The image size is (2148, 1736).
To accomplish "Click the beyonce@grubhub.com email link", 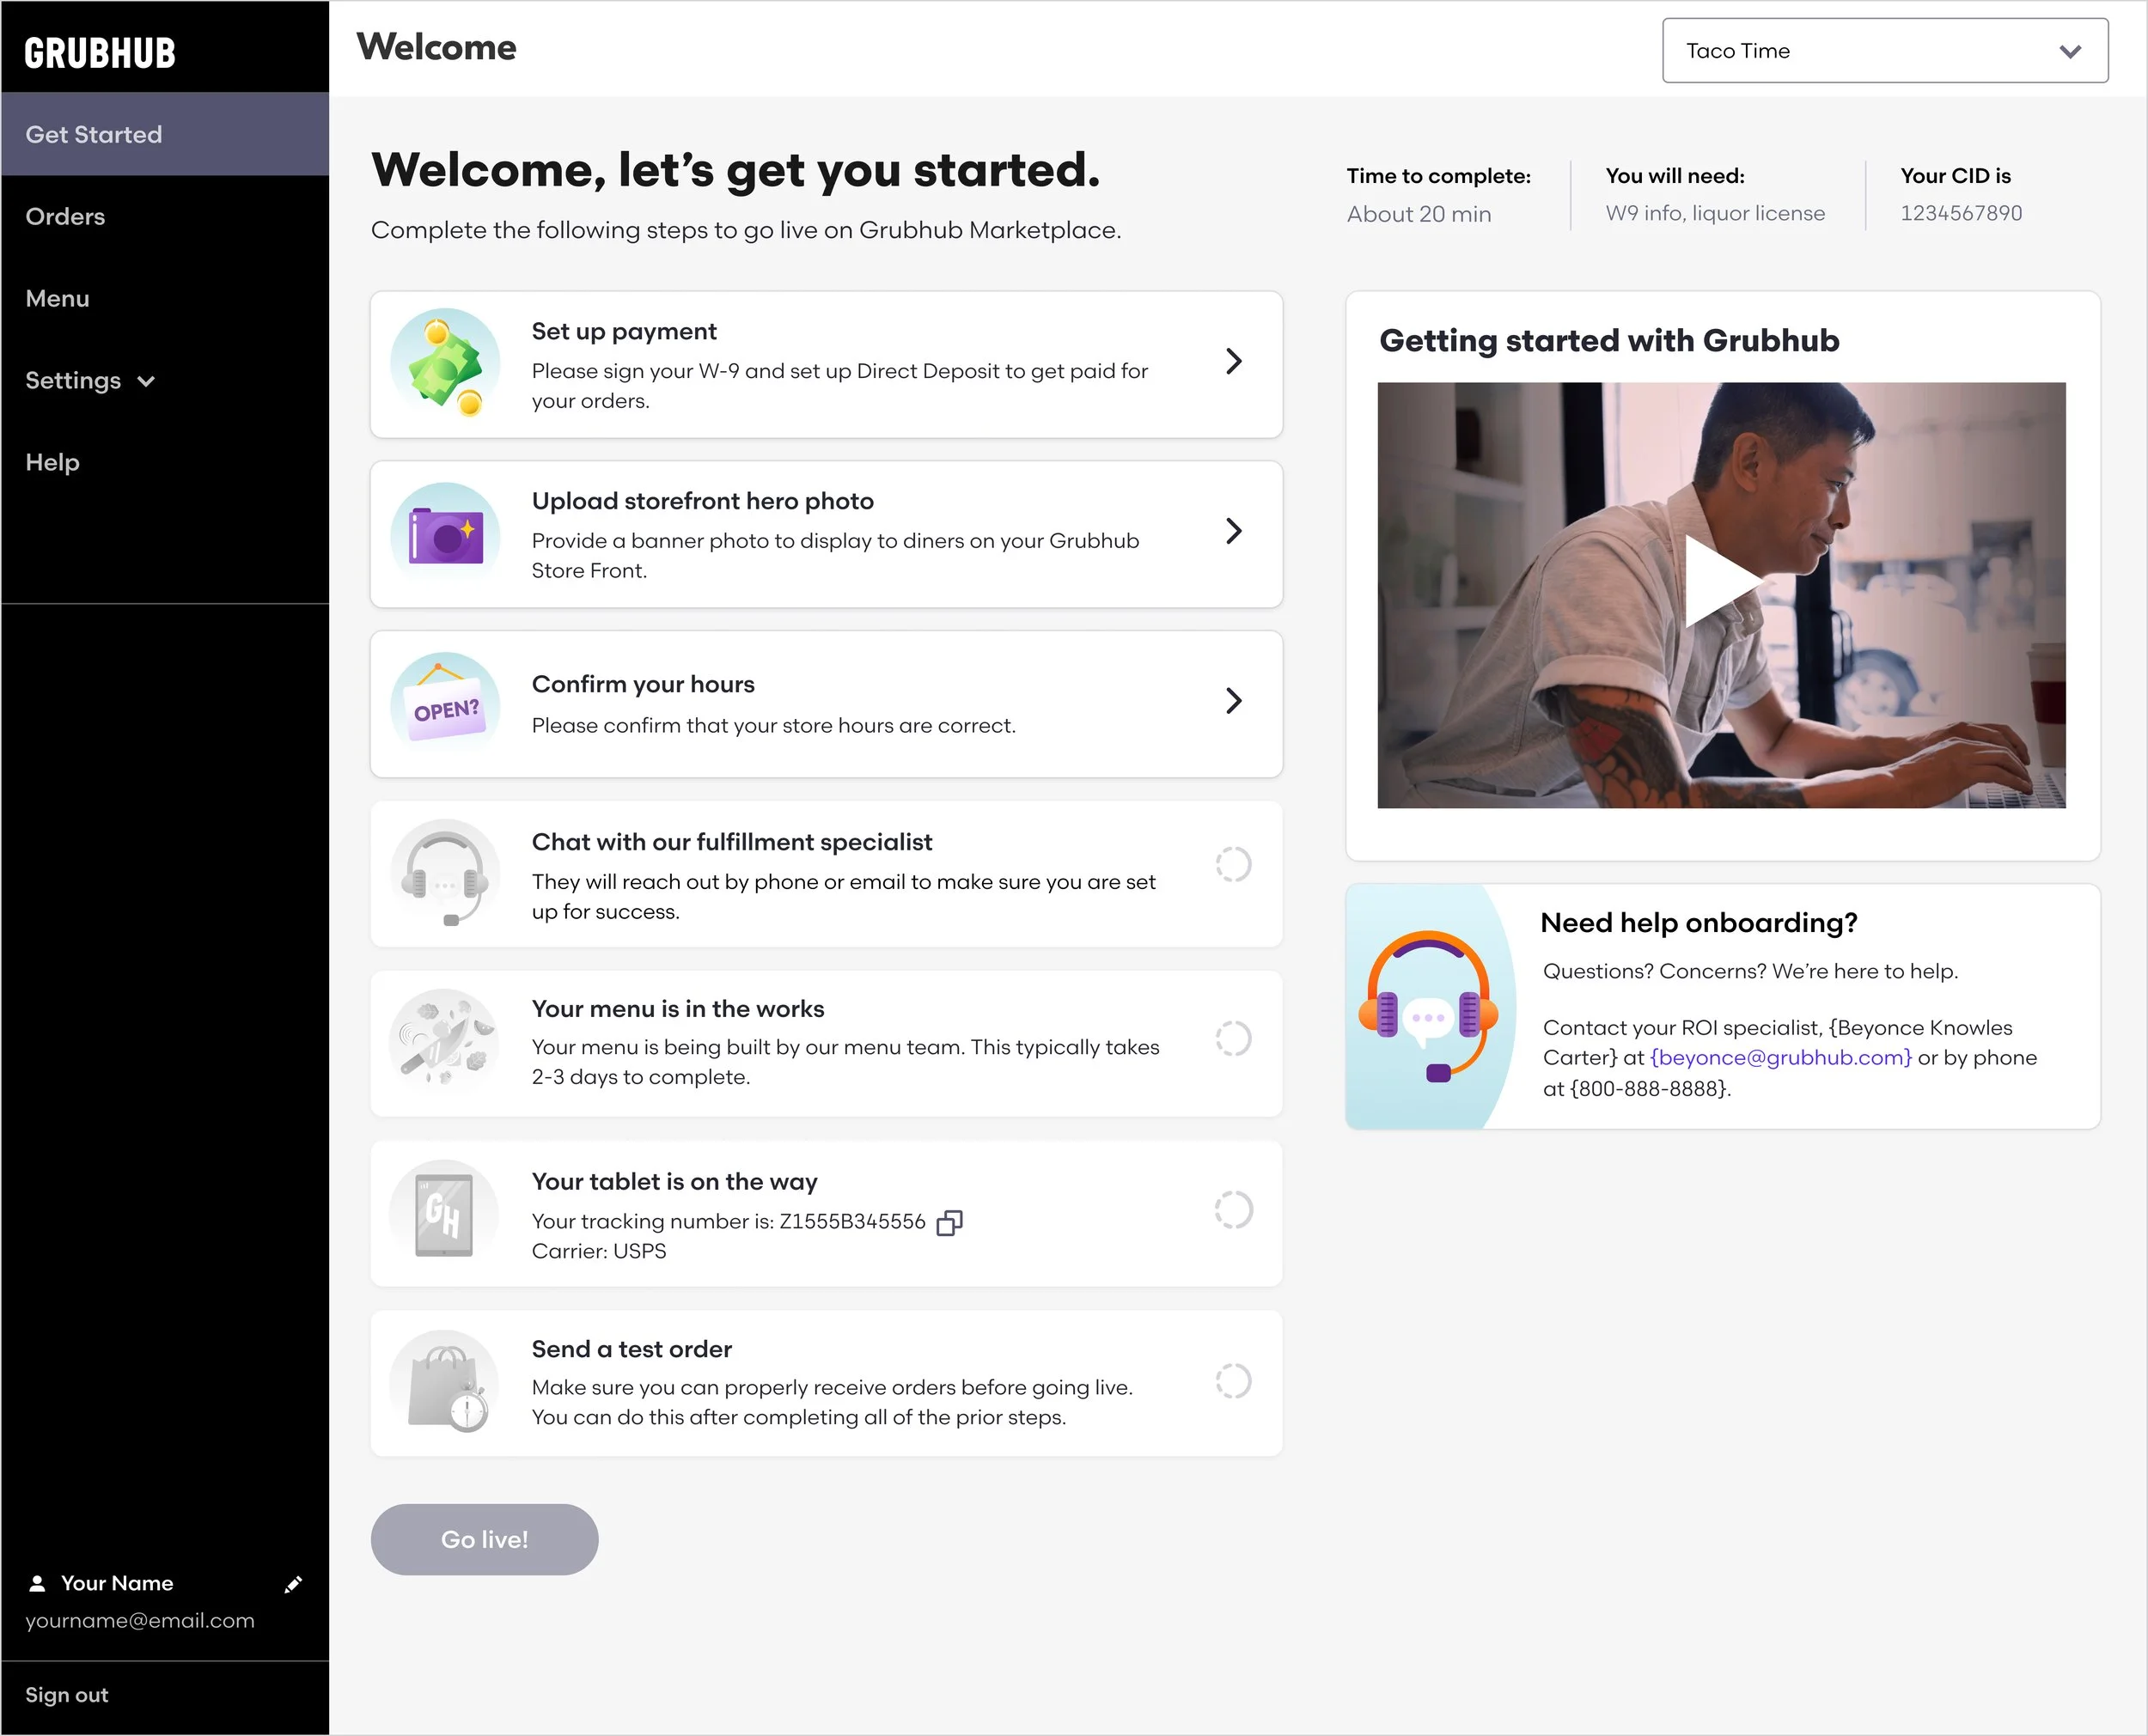I will (x=1780, y=1058).
